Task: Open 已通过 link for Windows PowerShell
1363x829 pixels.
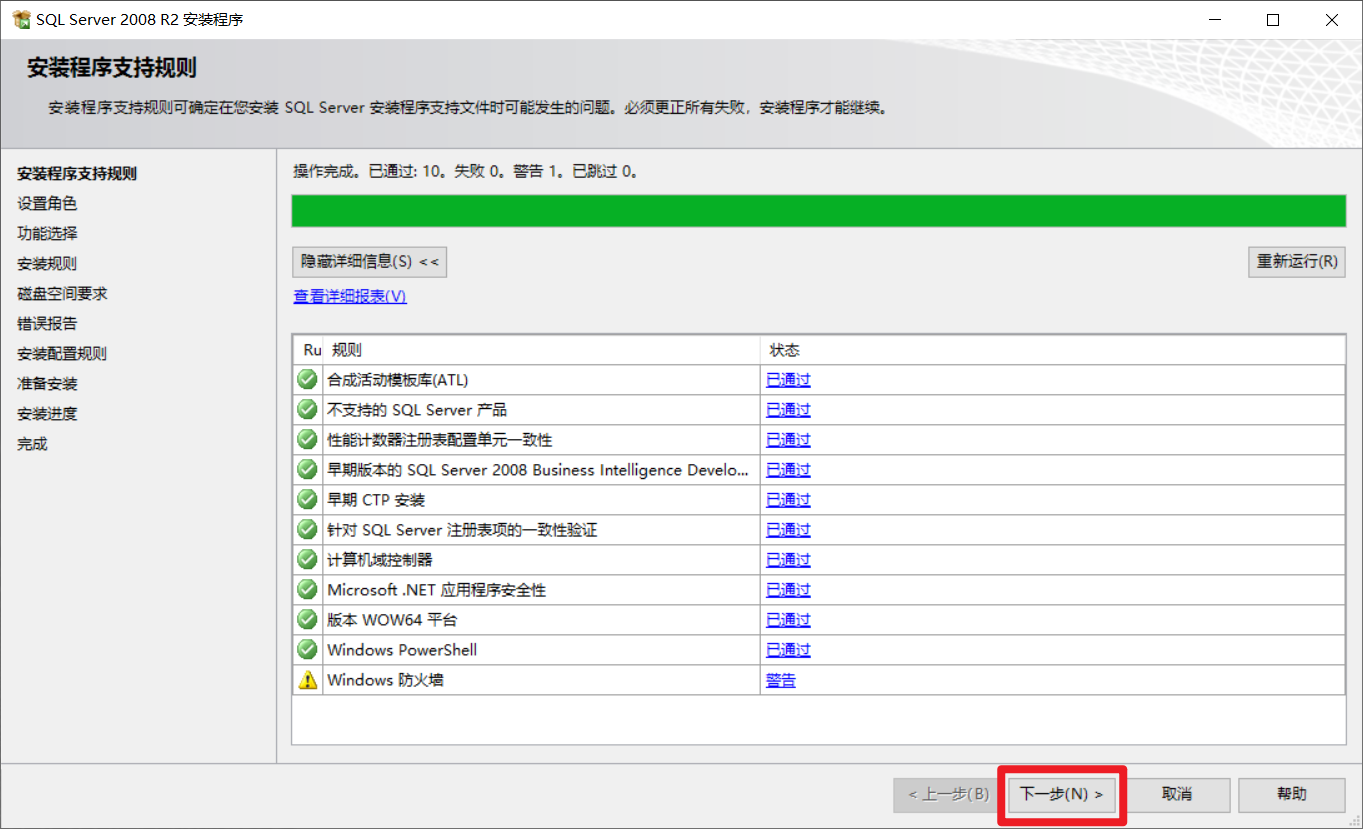Action: click(x=788, y=650)
